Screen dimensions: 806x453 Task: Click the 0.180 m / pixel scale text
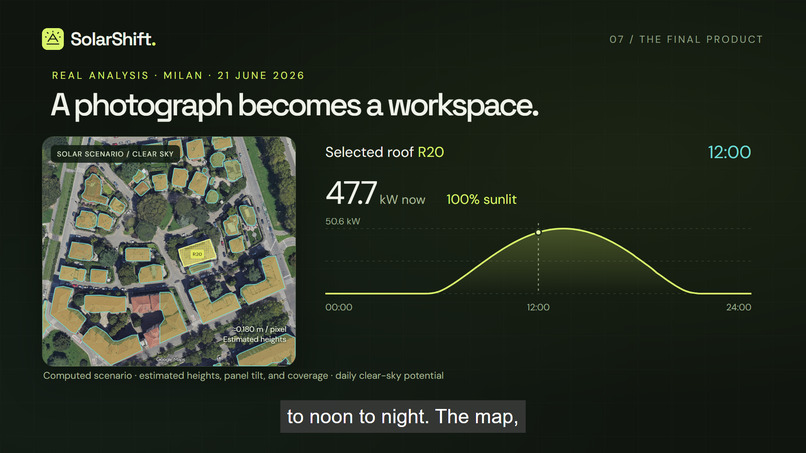(x=260, y=329)
